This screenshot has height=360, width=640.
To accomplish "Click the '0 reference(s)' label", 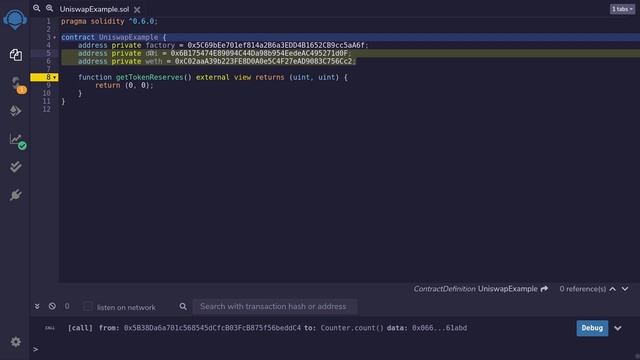I will click(582, 289).
